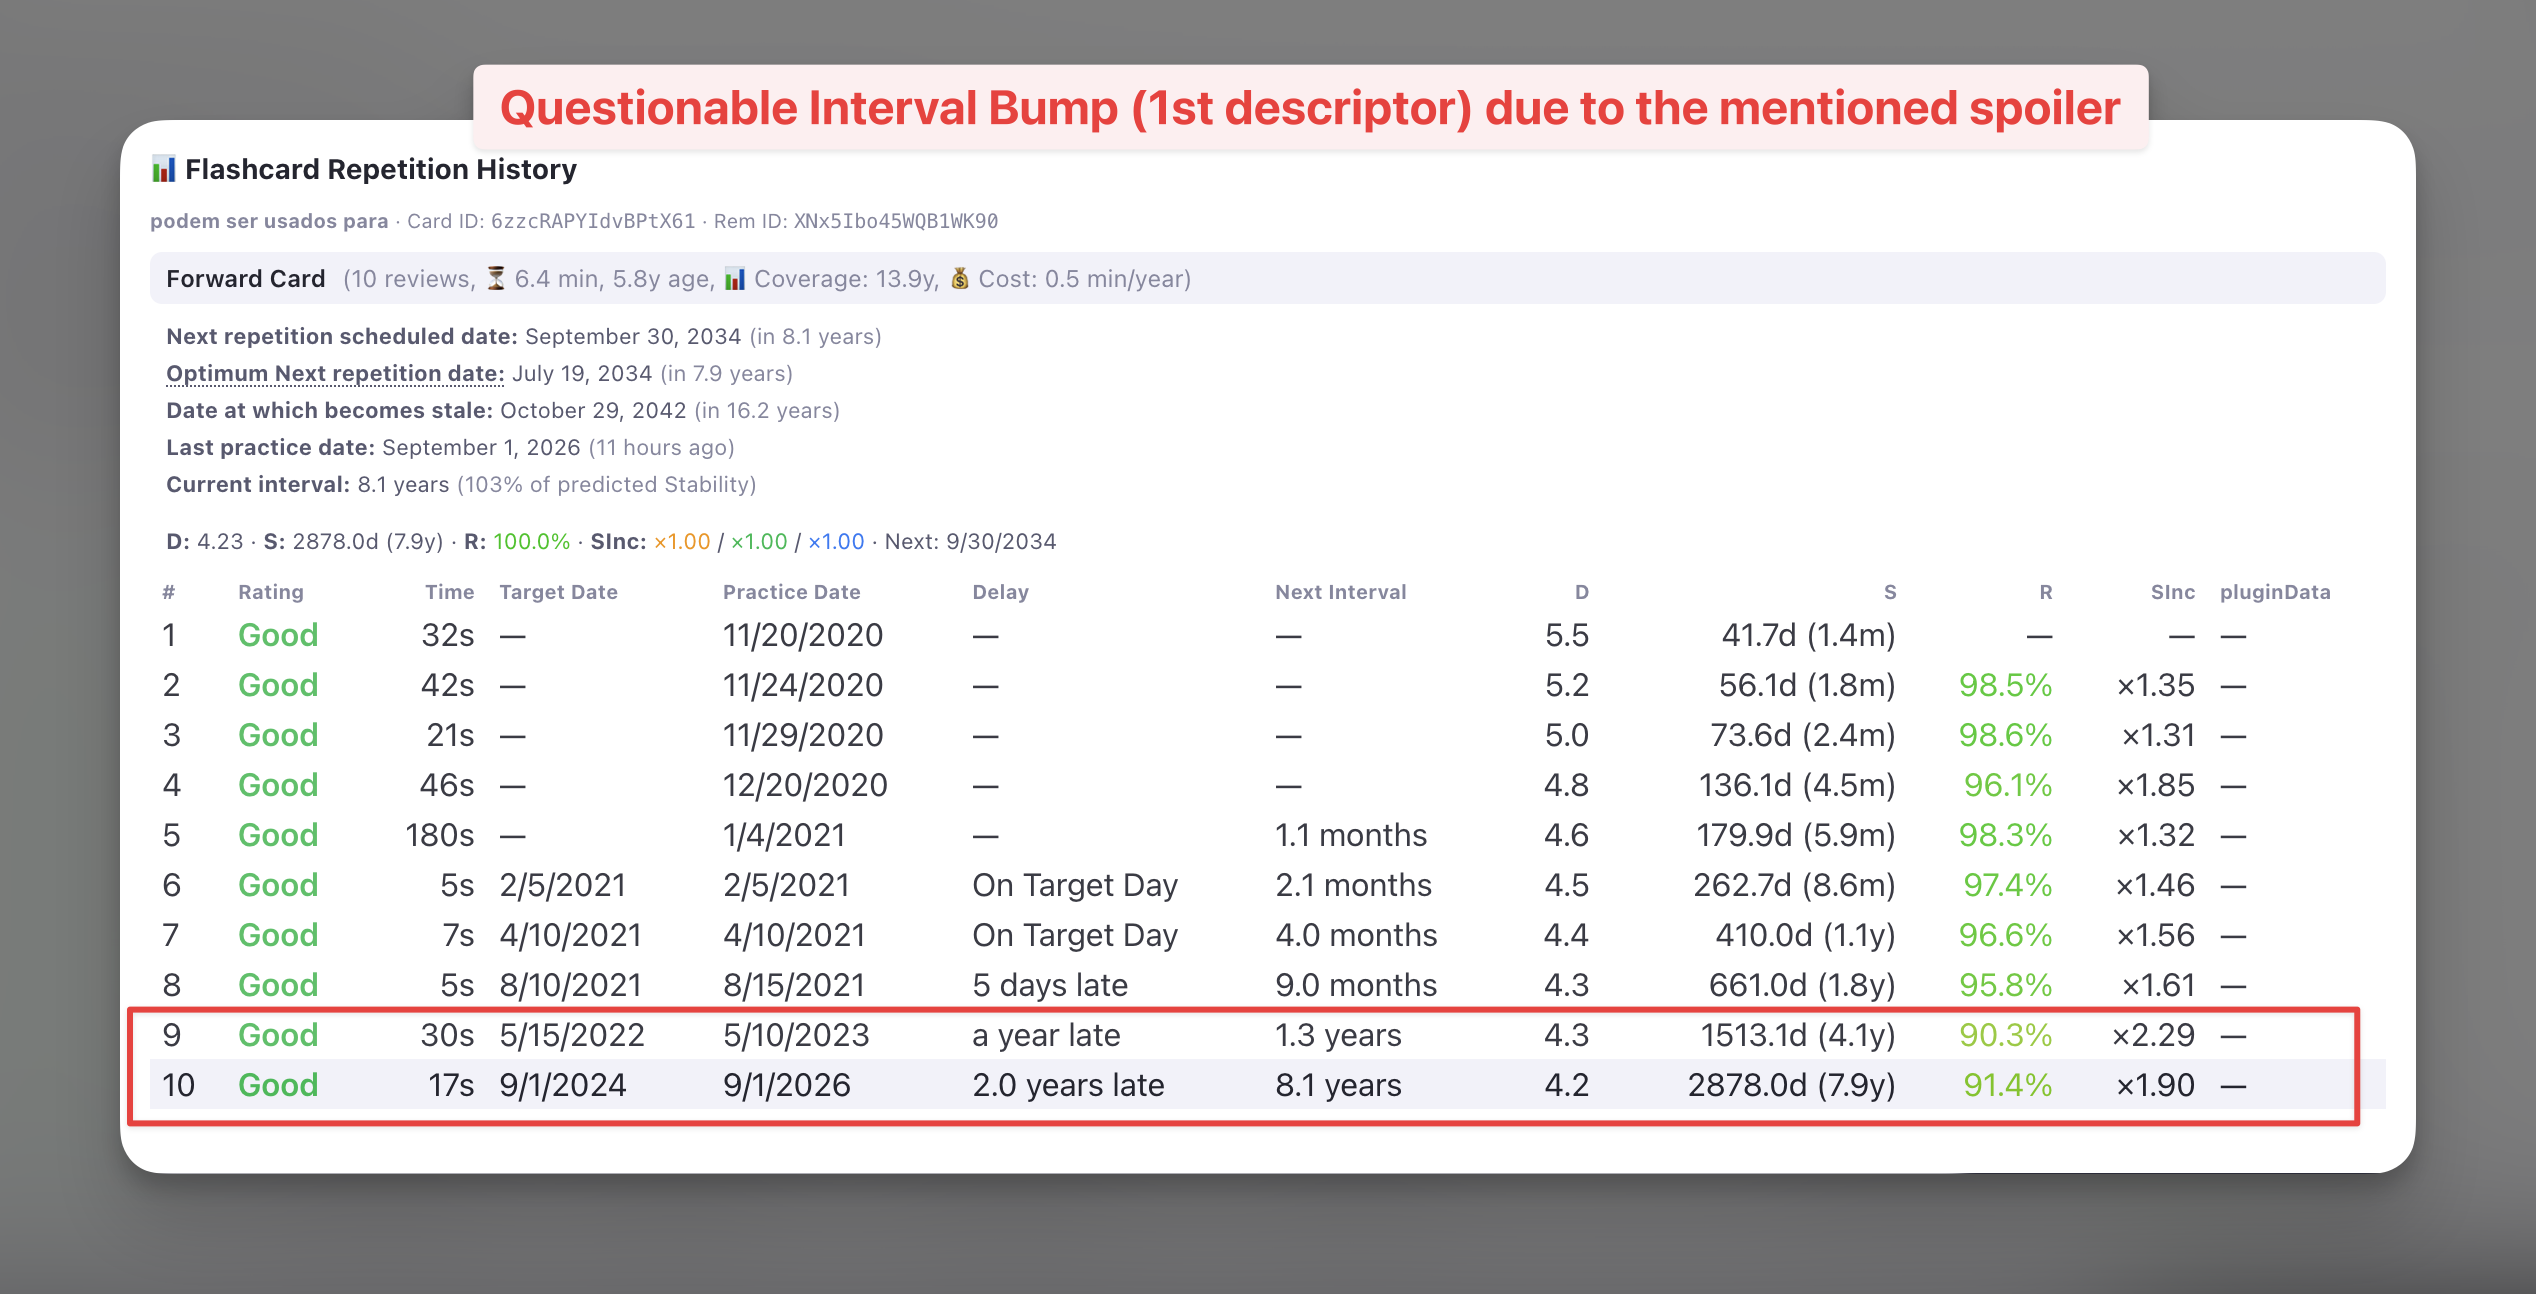Click practice date 4/10/2021 in row 7

[x=794, y=935]
